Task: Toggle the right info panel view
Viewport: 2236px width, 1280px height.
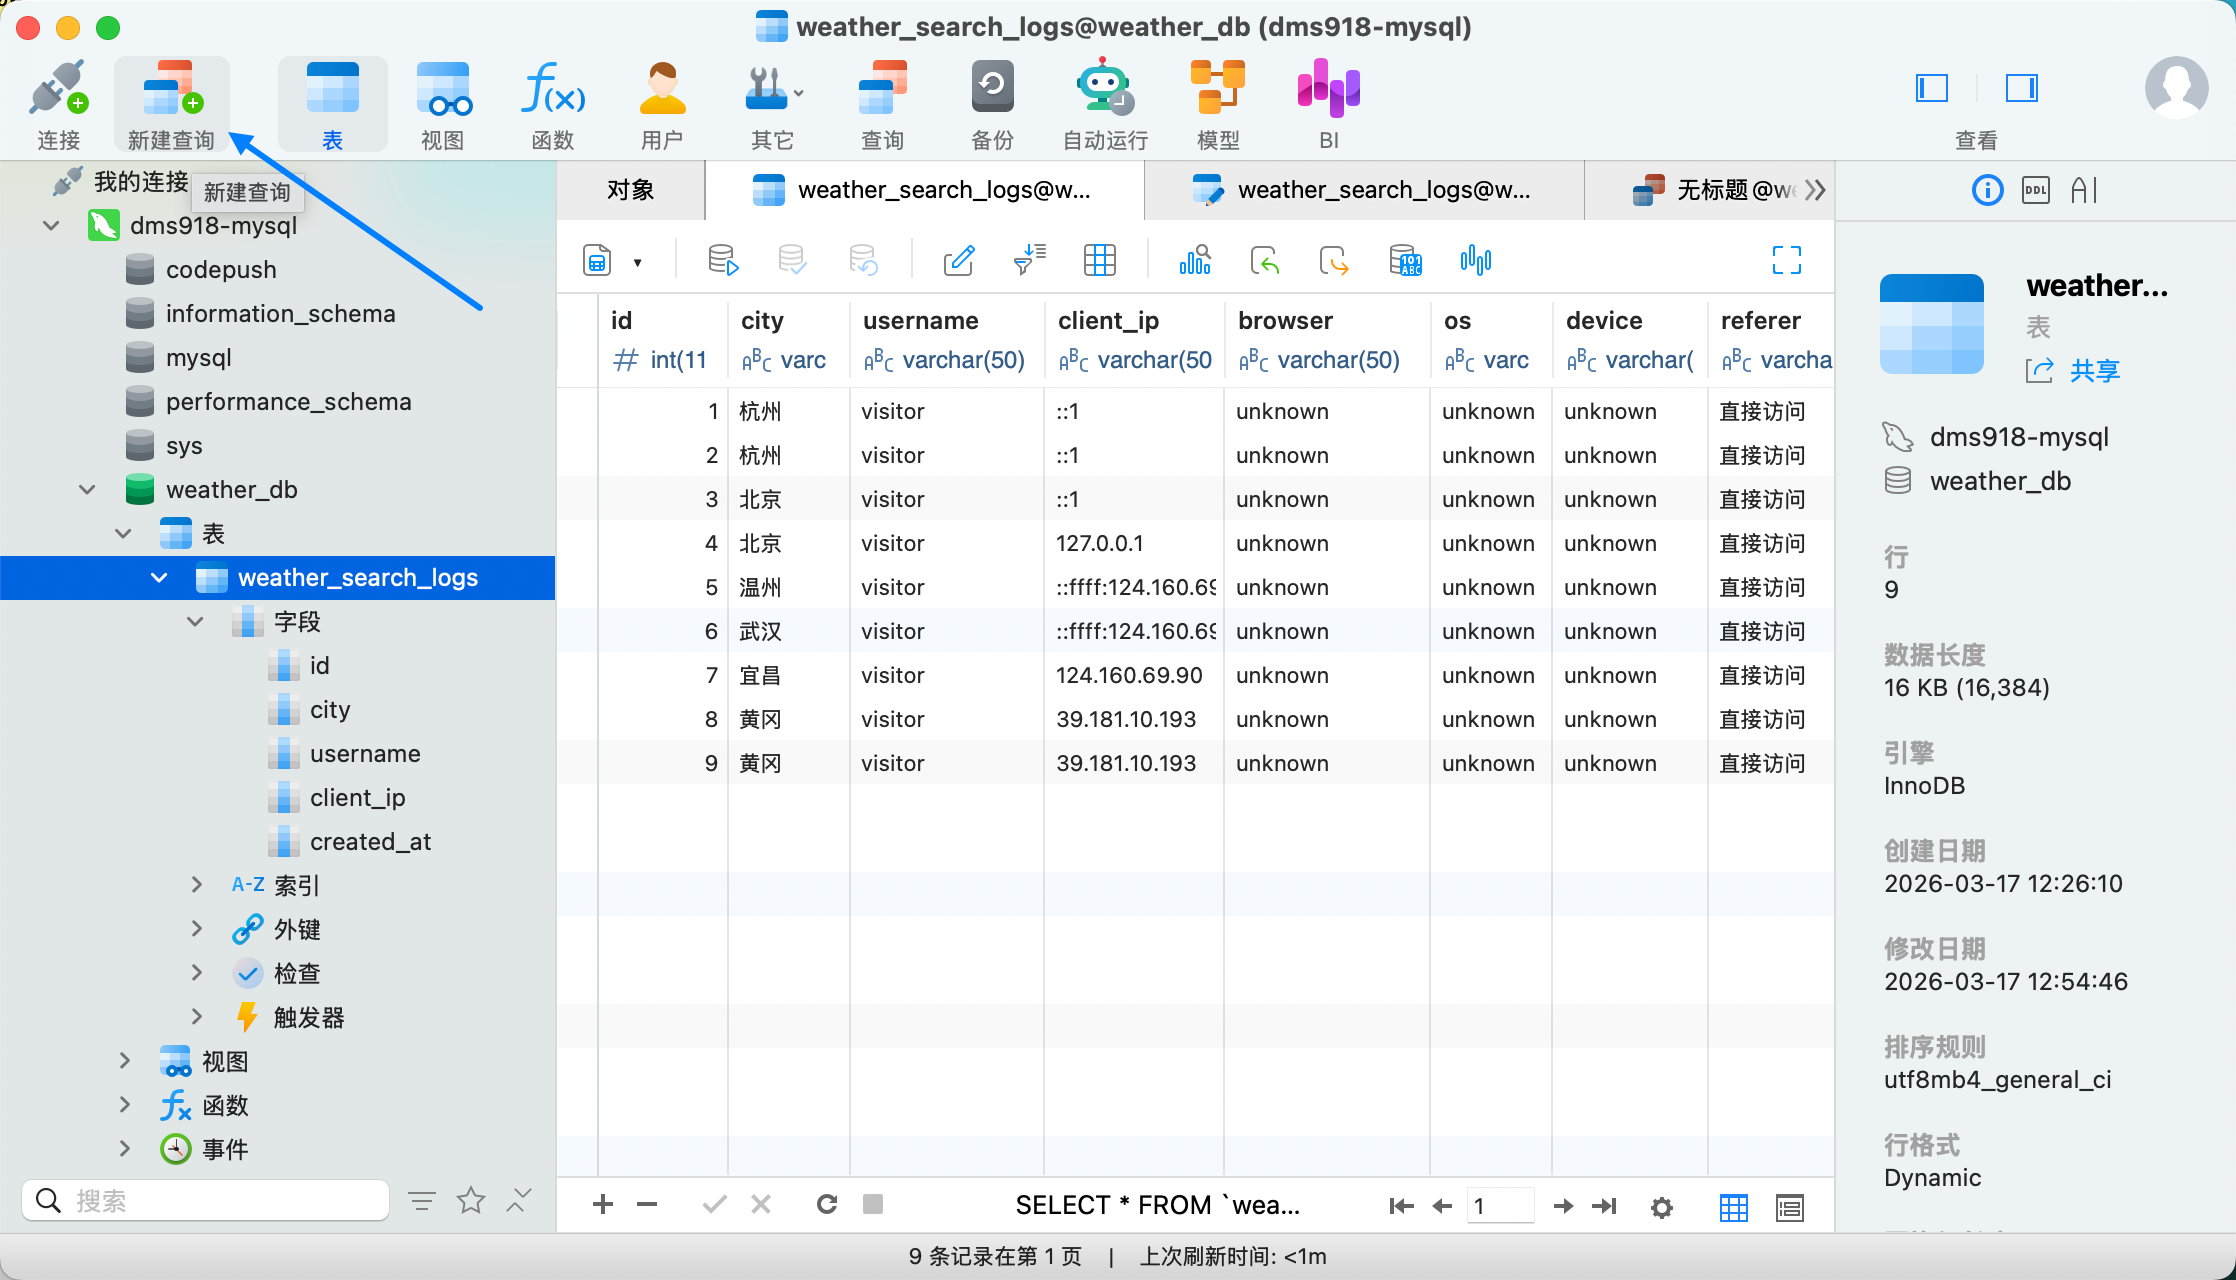Action: (2021, 88)
